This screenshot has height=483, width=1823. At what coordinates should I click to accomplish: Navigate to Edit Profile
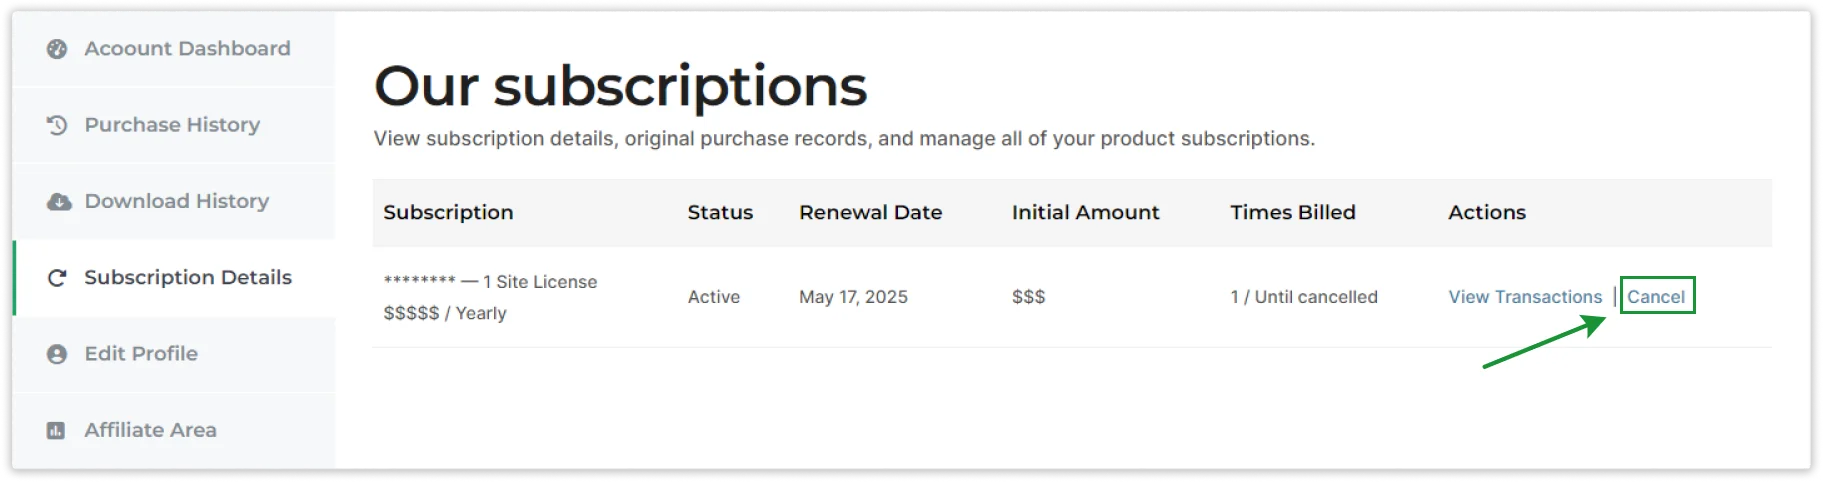141,354
